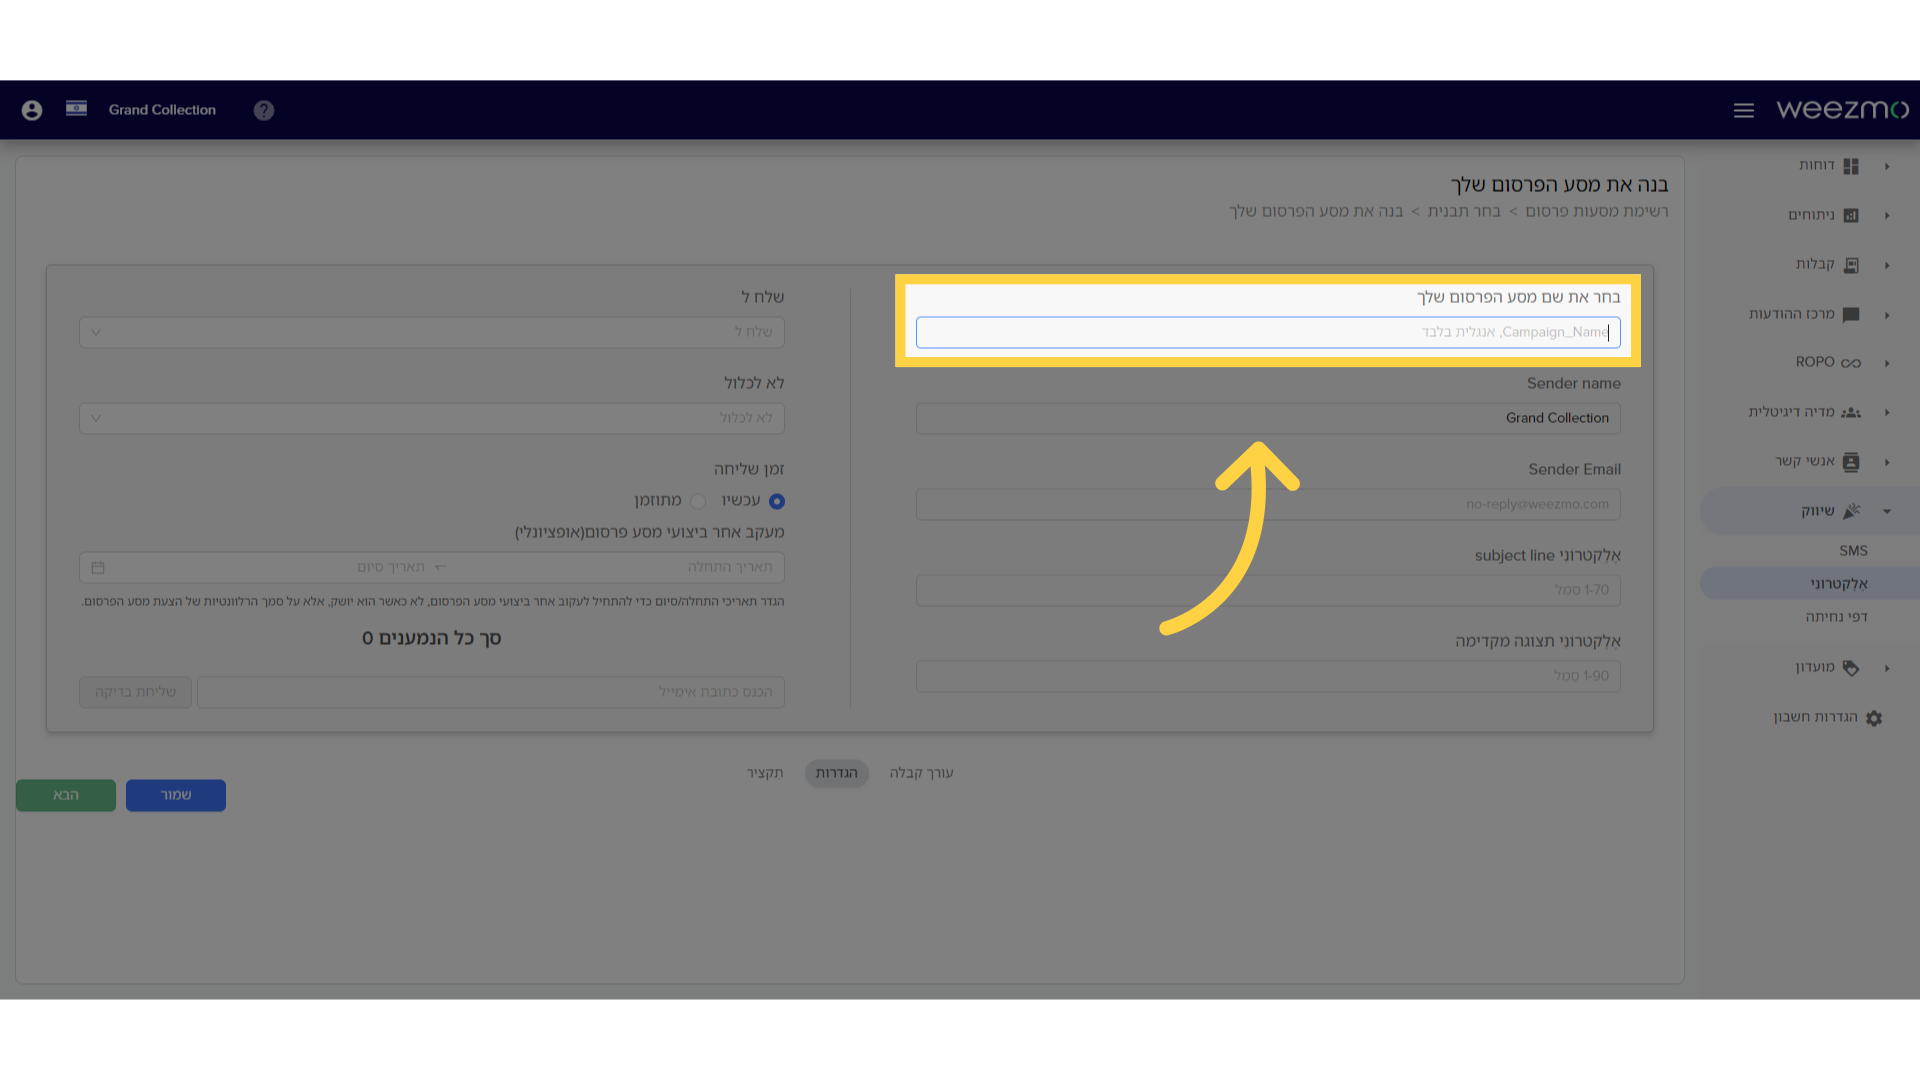
Task: Open the דפי נחיתה submenu item
Action: pos(1836,617)
